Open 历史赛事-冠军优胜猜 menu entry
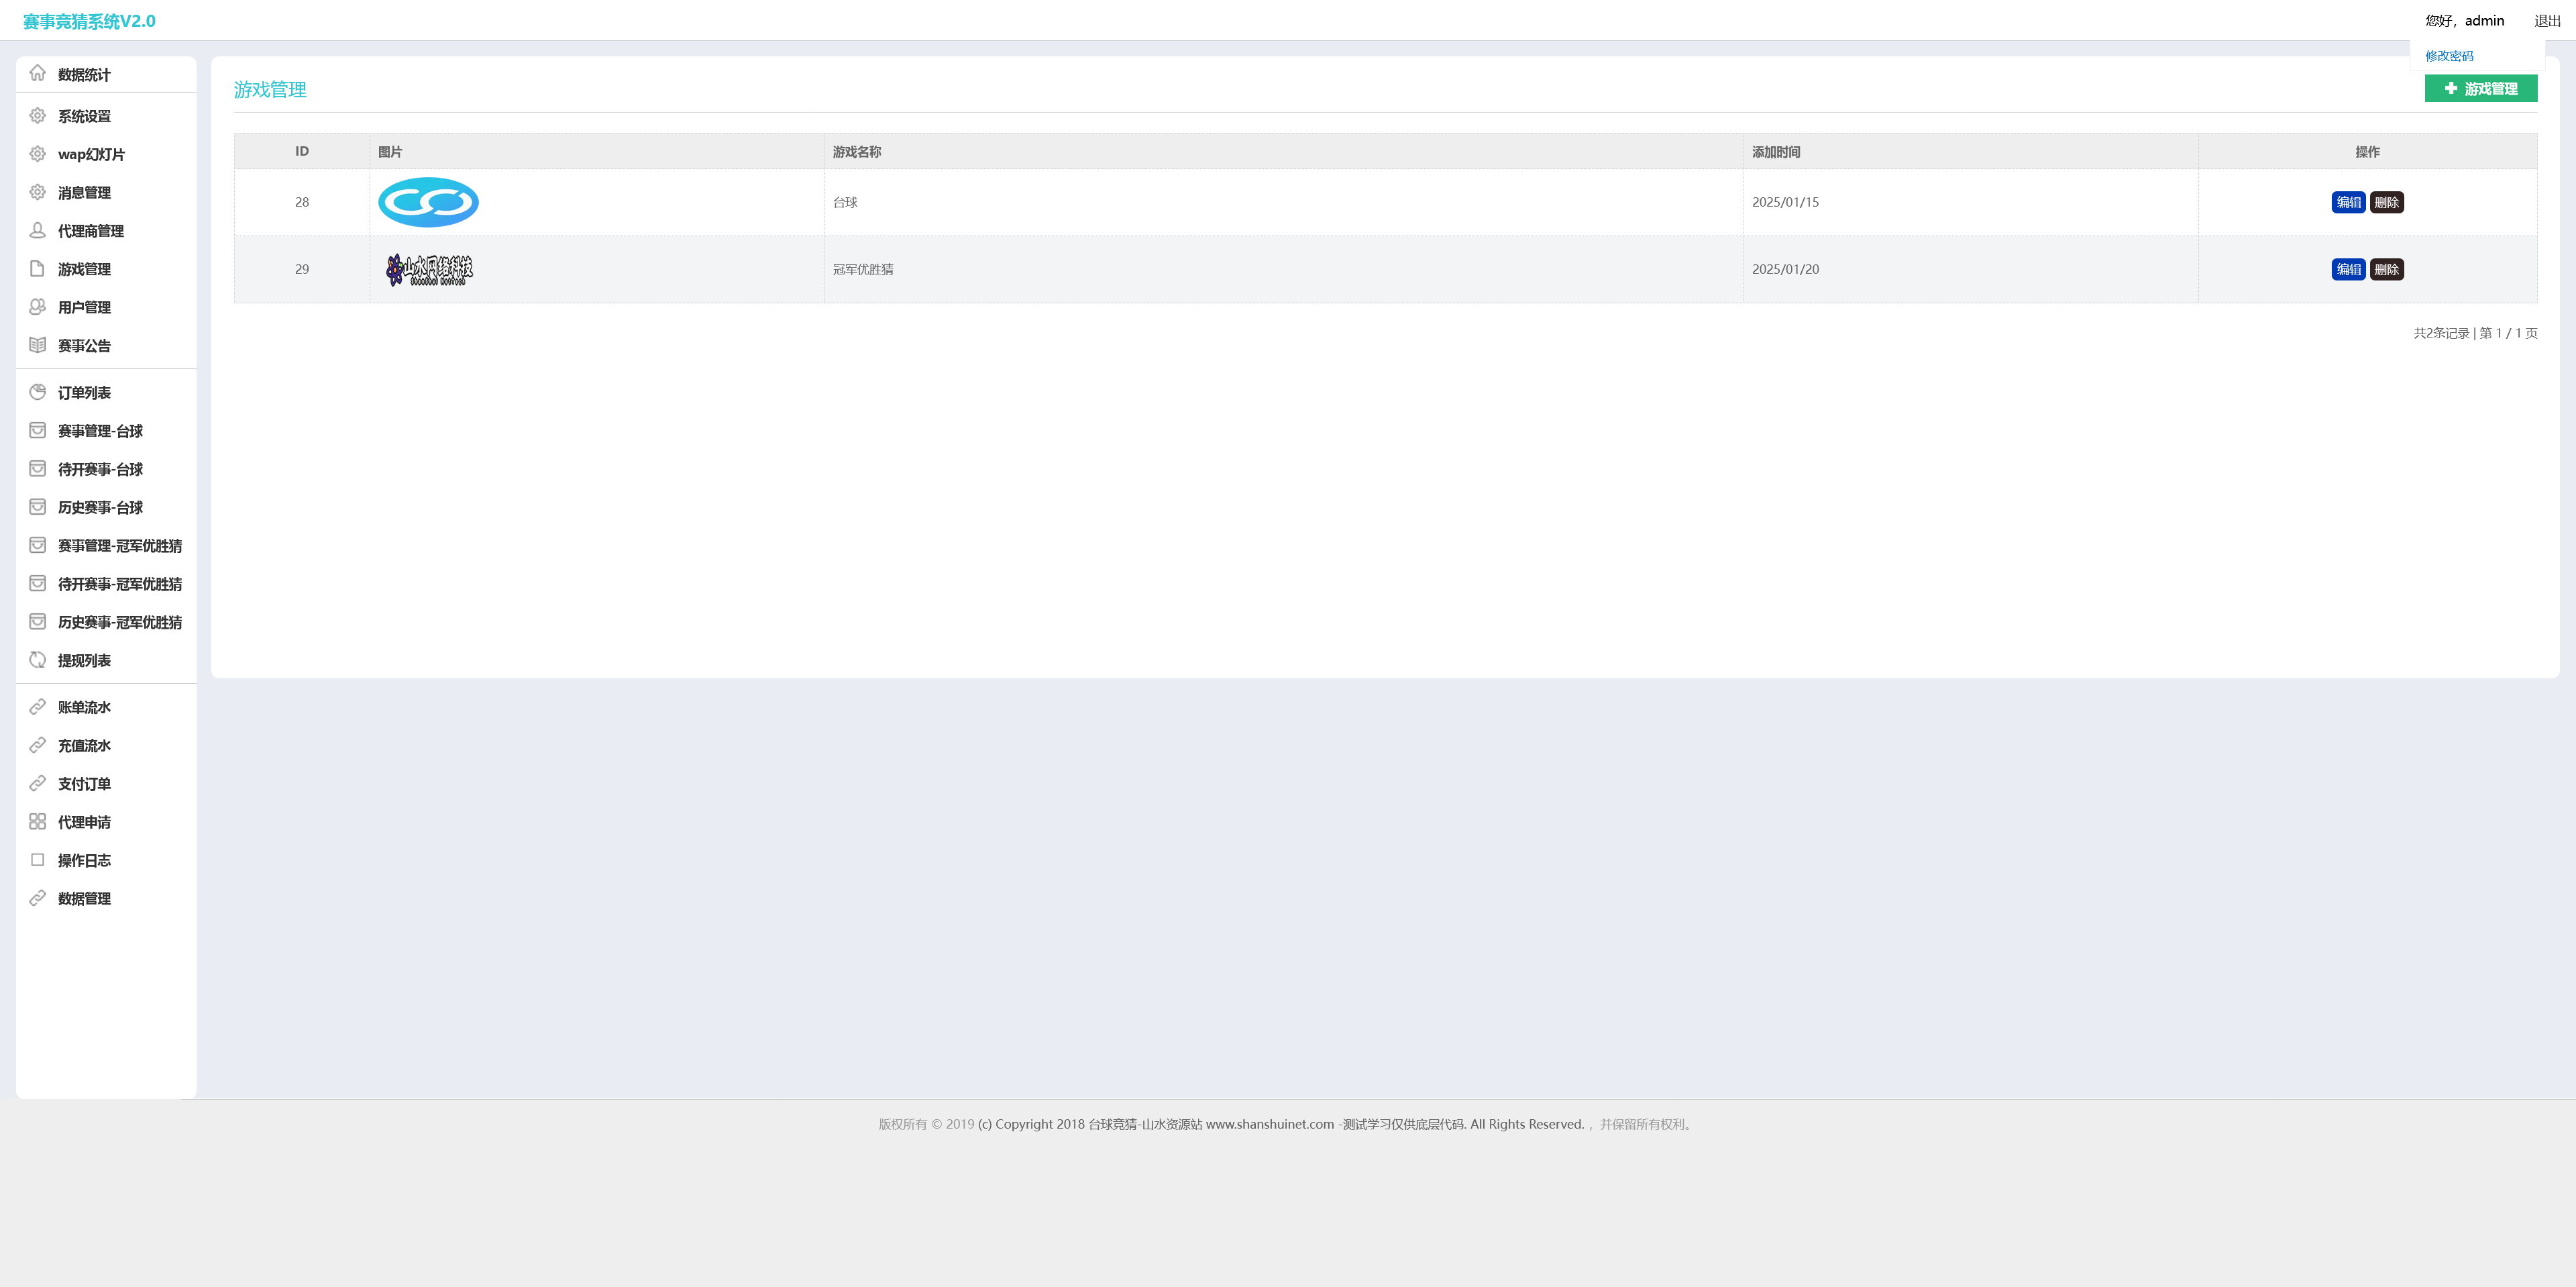2576x1287 pixels. [x=119, y=622]
